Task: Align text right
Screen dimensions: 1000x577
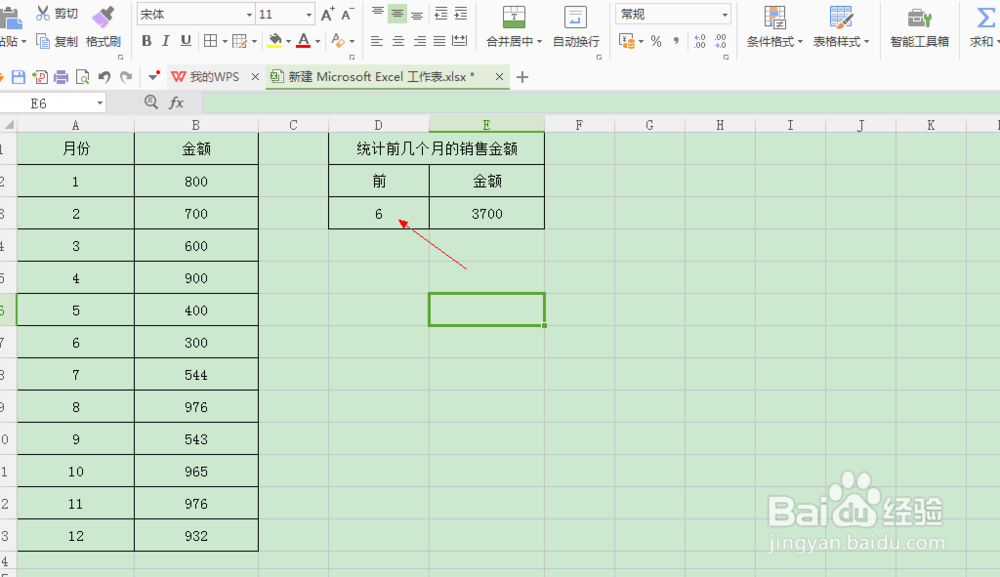Action: point(419,41)
